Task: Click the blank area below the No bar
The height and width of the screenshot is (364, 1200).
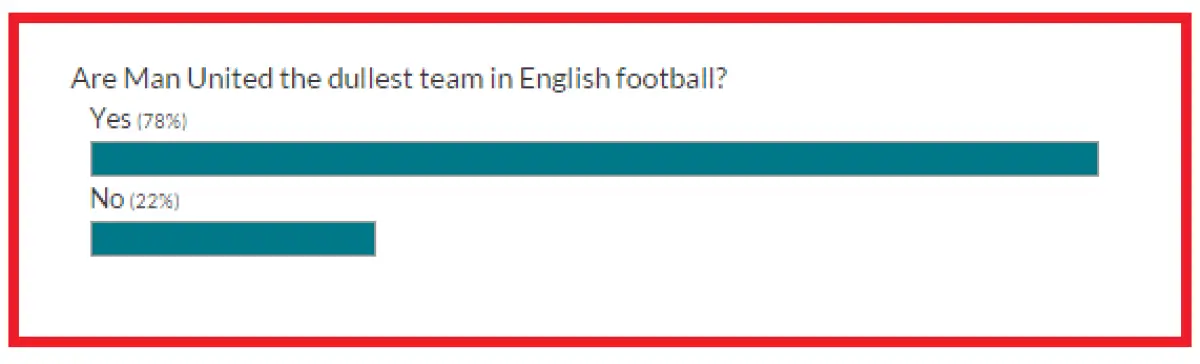Action: coord(600,295)
